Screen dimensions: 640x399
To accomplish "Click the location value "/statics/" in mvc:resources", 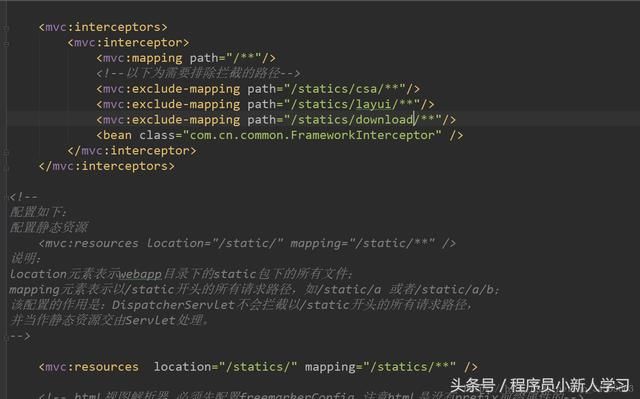I will point(258,367).
